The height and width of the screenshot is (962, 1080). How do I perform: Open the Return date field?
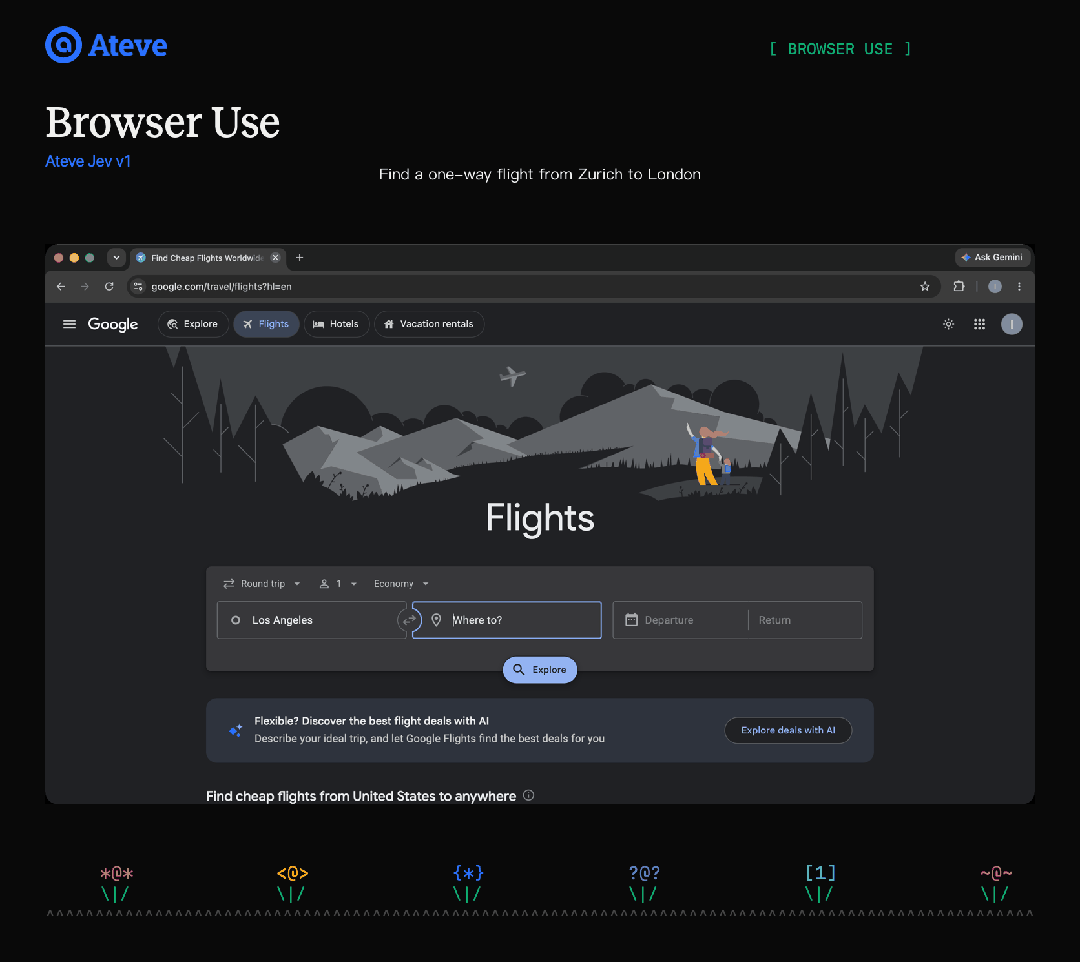point(805,620)
